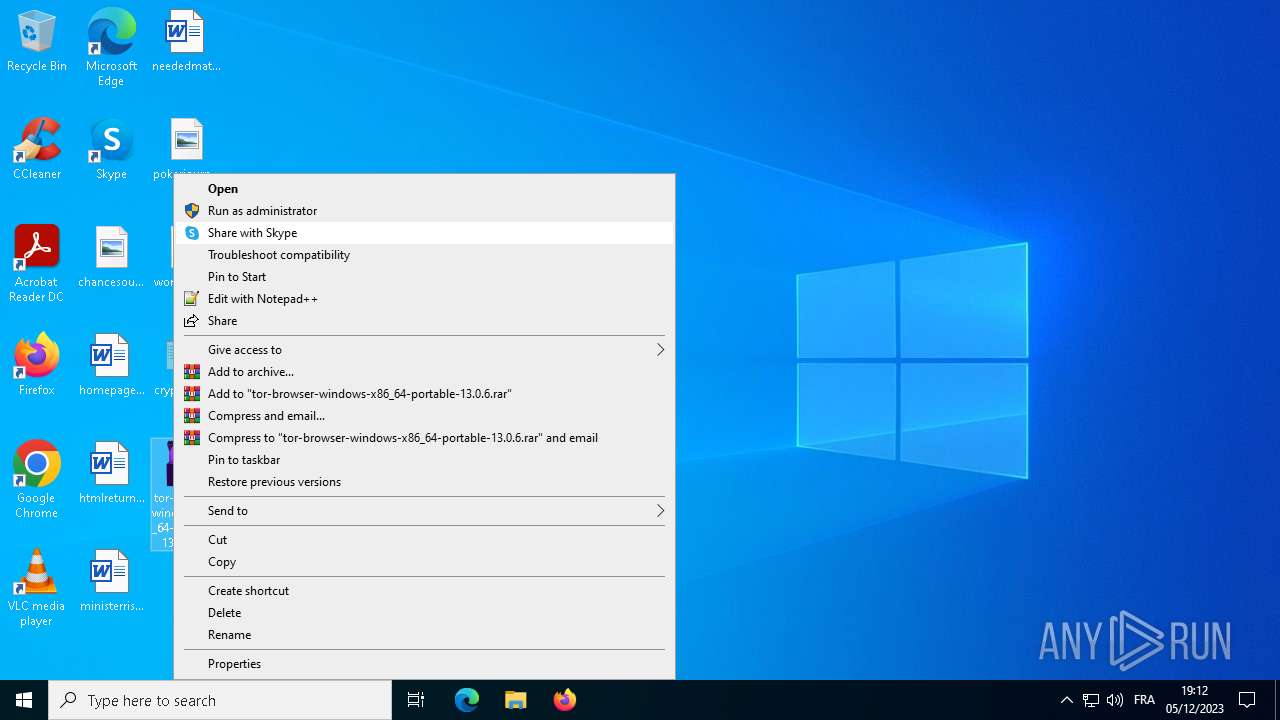
Task: Launch Edge from the taskbar
Action: point(467,700)
